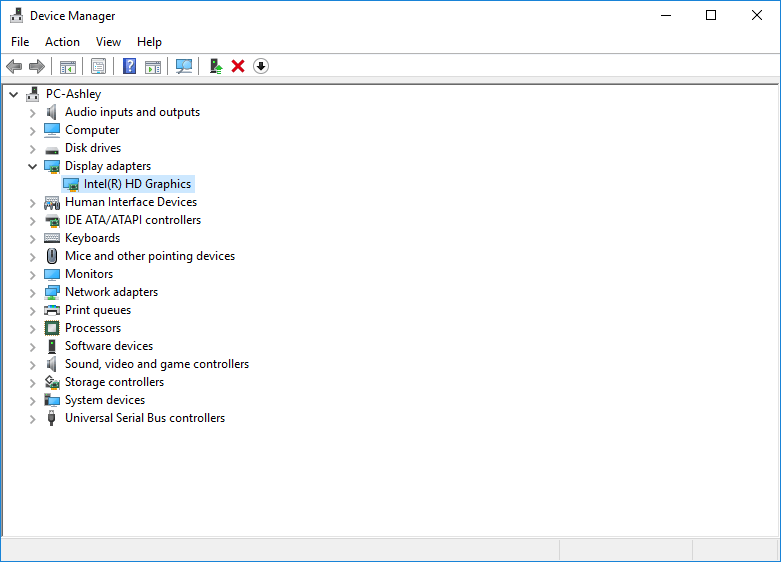781x562 pixels.
Task: Click the Properties toolbar icon
Action: pos(98,66)
